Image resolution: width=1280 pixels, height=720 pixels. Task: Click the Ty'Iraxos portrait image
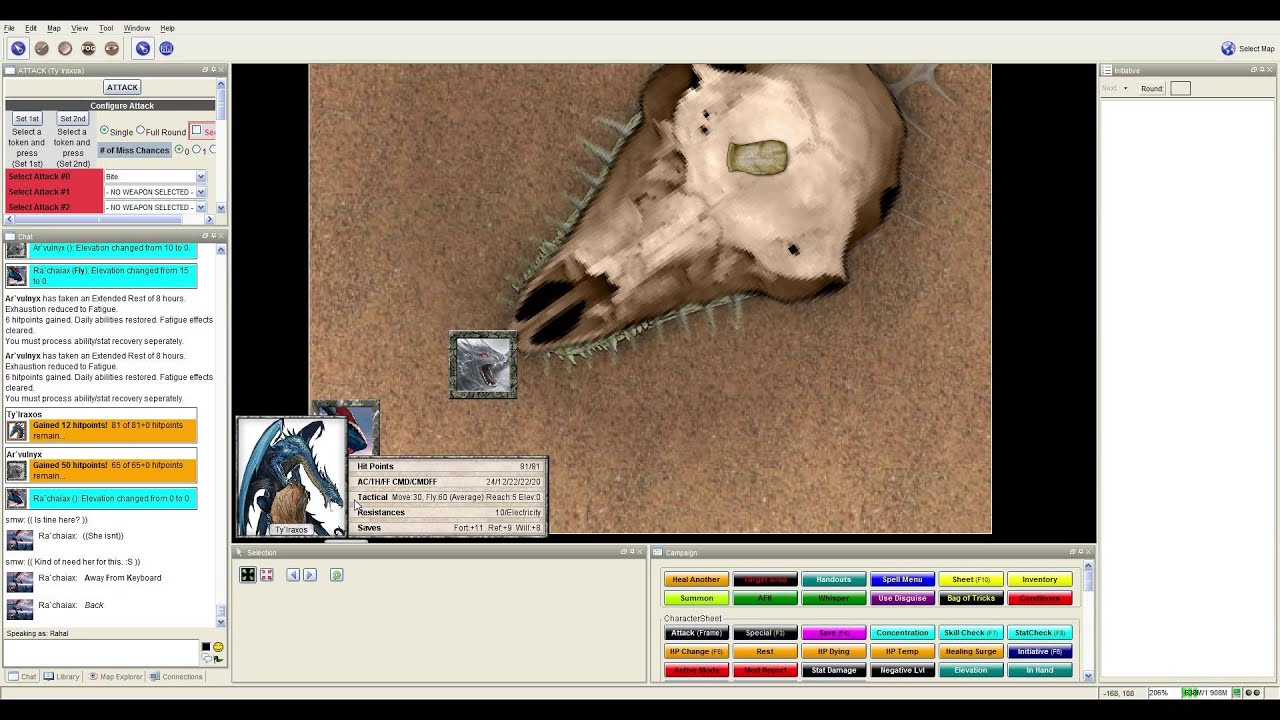click(x=292, y=477)
